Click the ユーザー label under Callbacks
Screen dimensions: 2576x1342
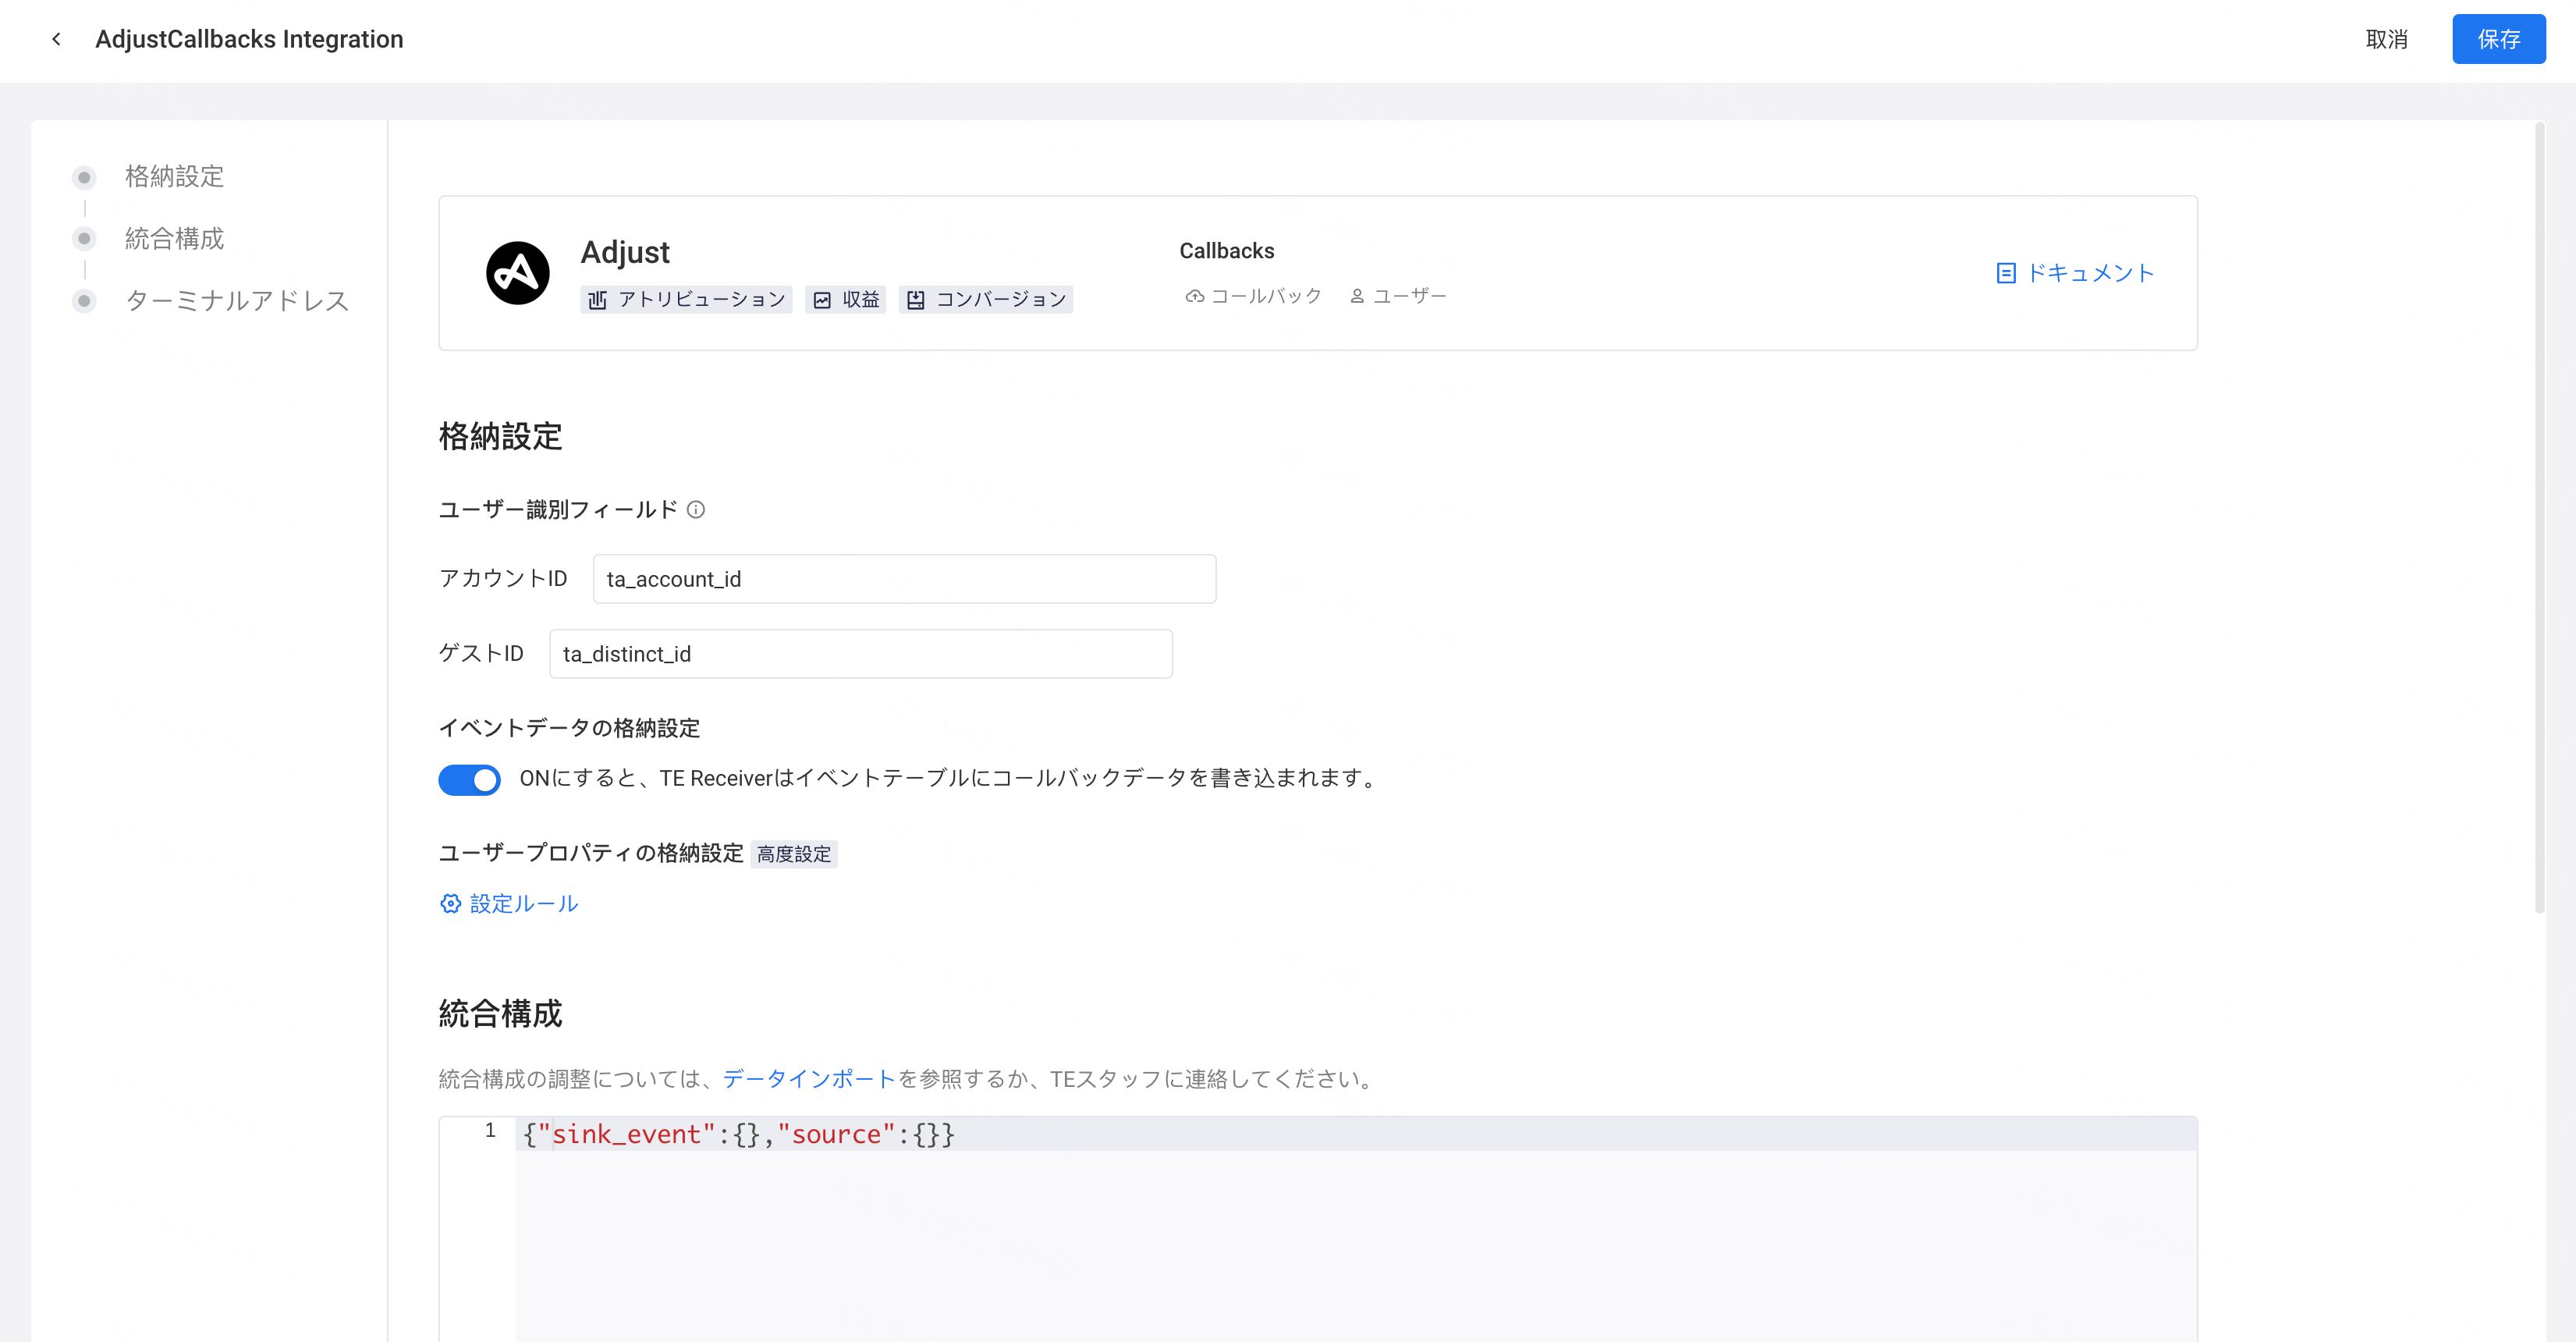(1409, 296)
